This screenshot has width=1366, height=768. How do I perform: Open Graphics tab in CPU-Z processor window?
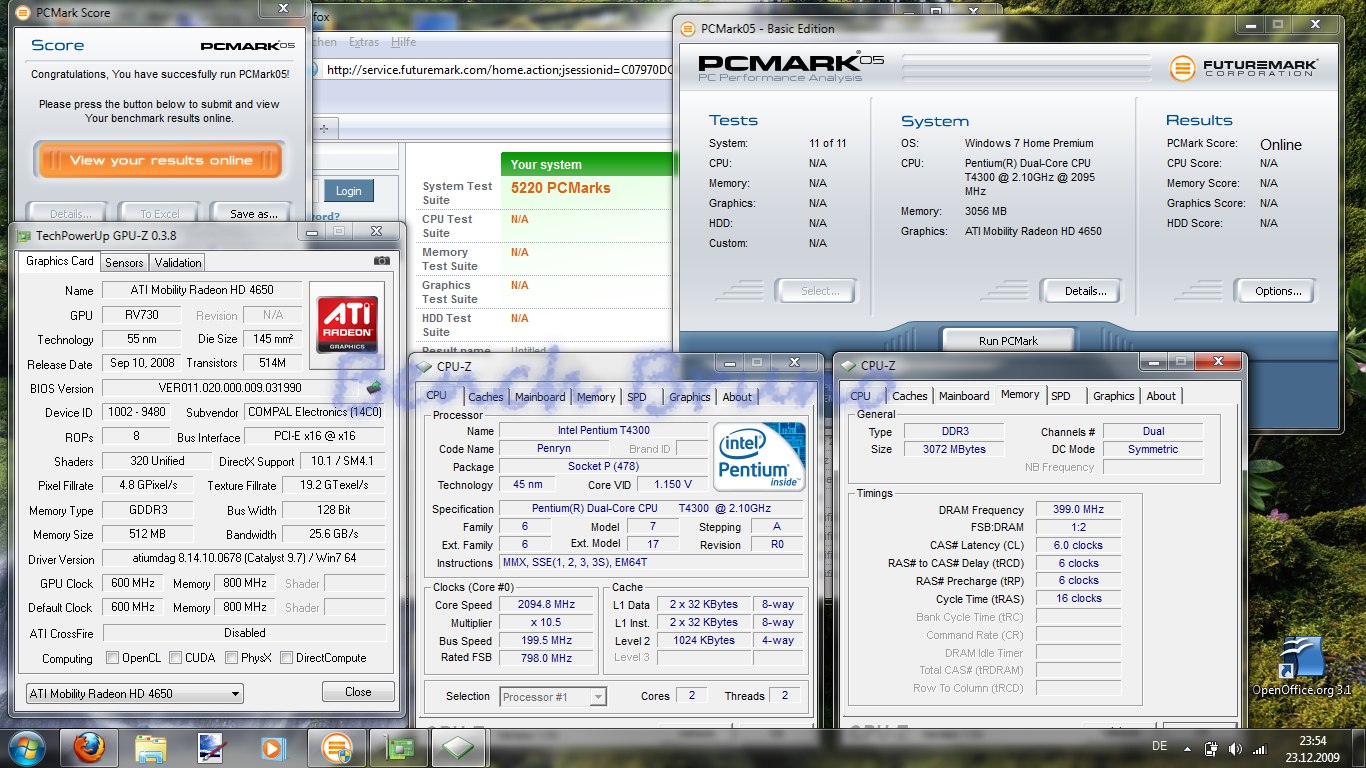pos(689,397)
